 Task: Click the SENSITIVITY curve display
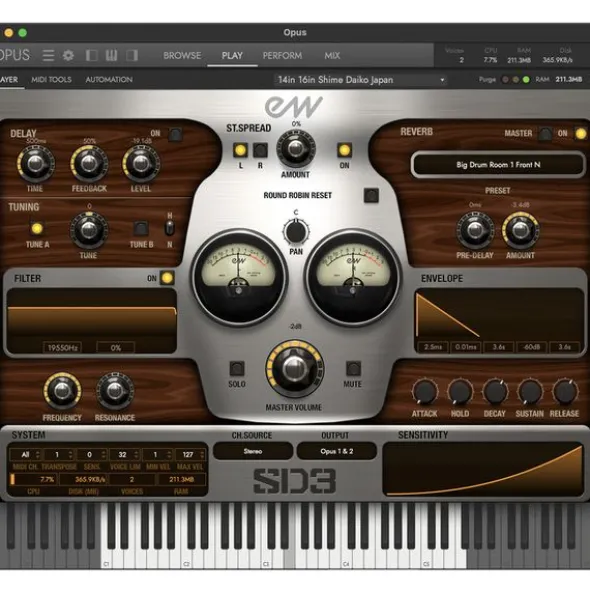pos(484,469)
